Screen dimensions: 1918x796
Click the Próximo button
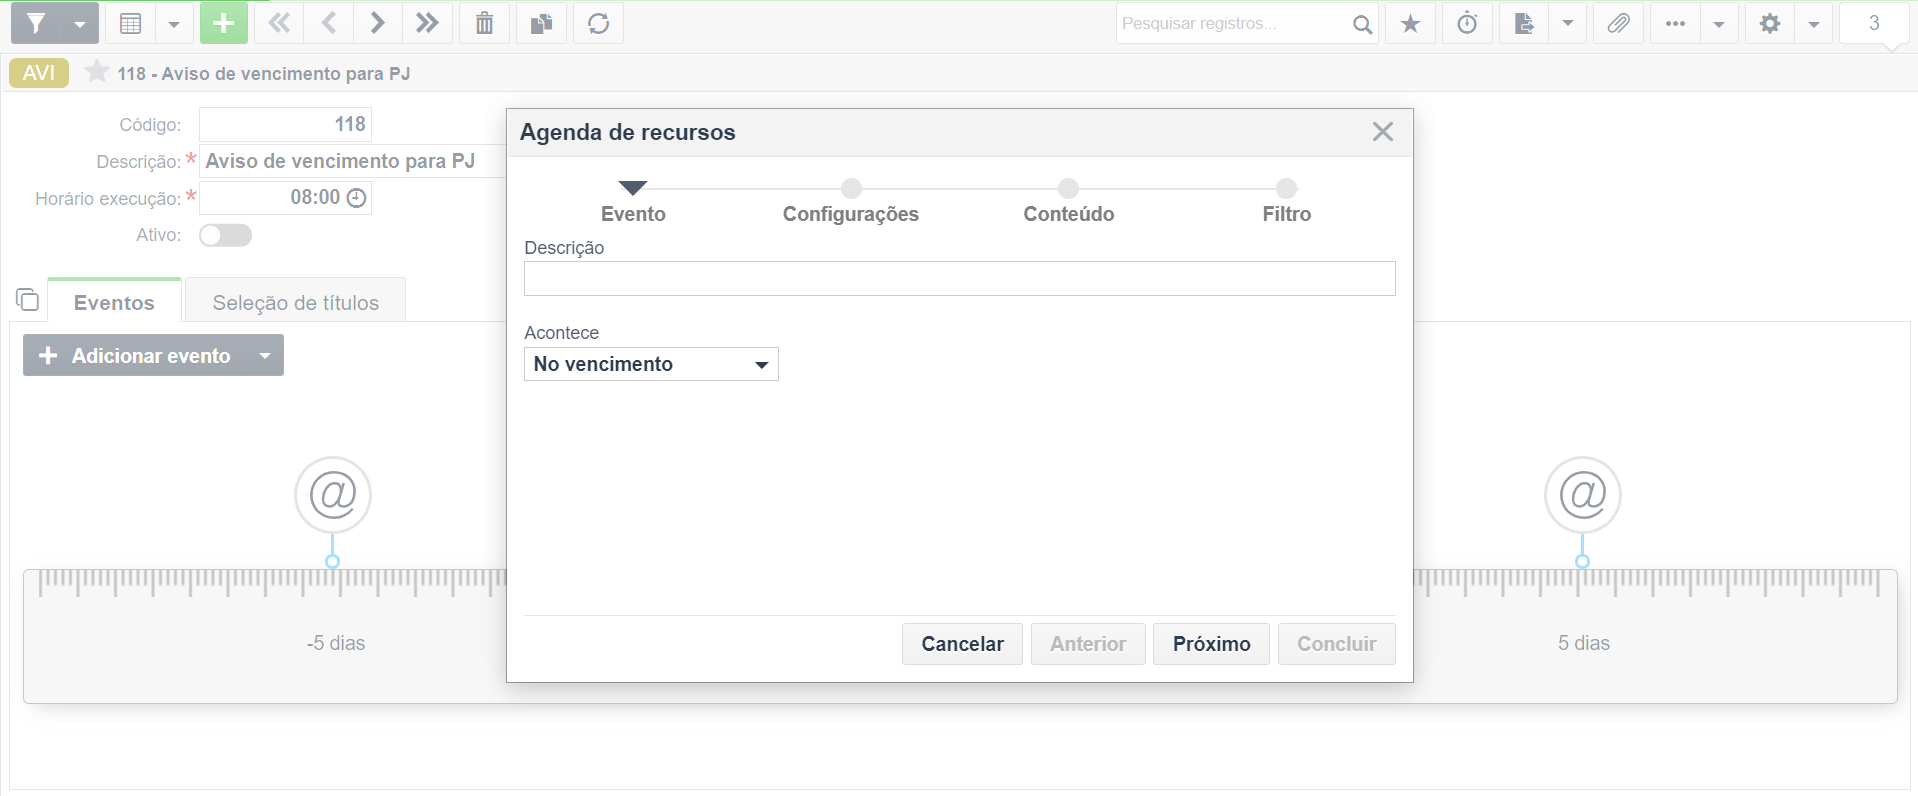click(1211, 644)
